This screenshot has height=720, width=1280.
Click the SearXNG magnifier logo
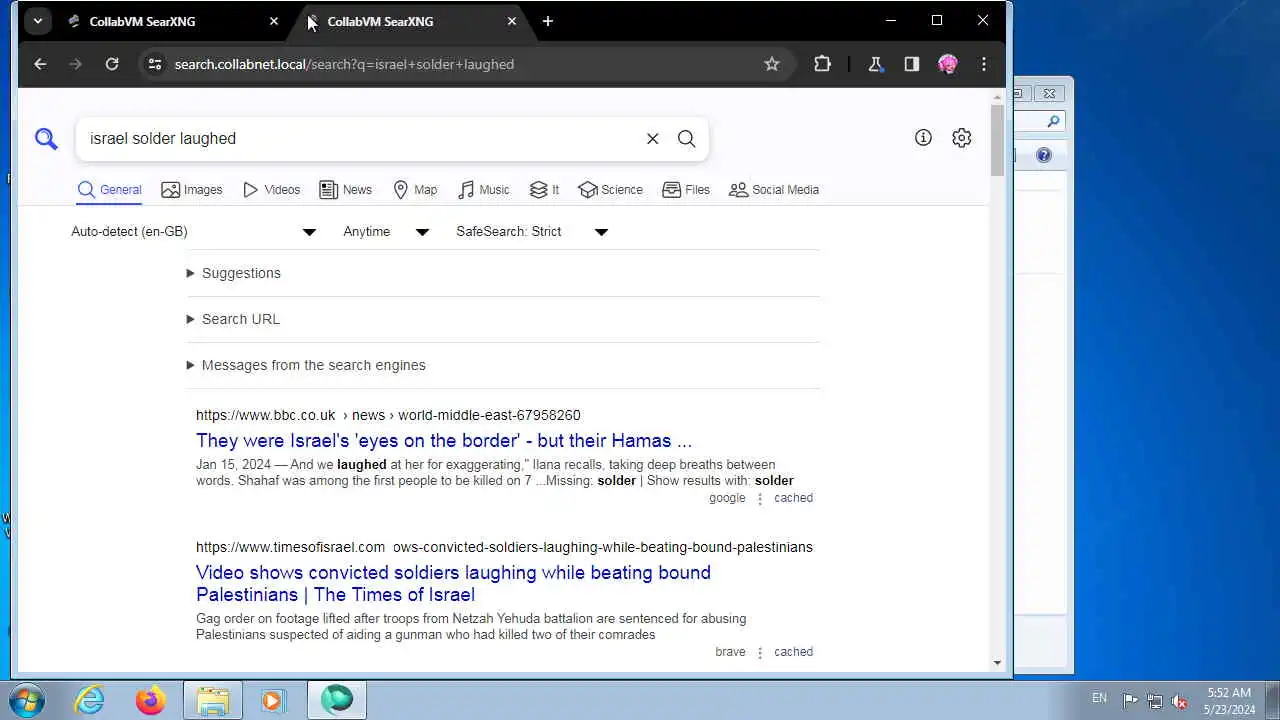[x=46, y=139]
